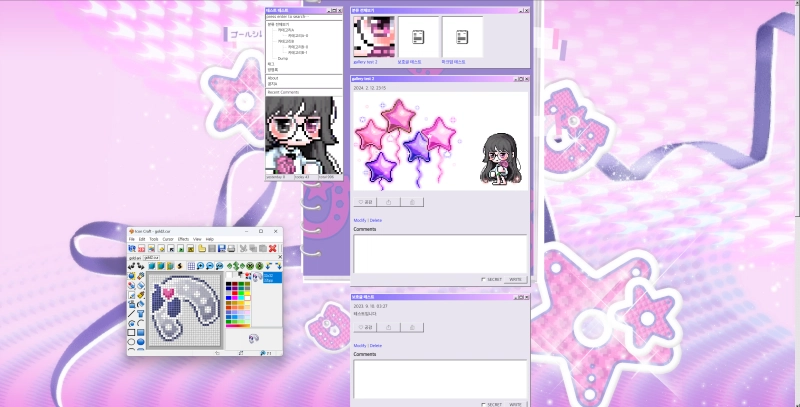Click the Save icon in Icon Craft toolbar
This screenshot has height=407, width=800.
(220, 248)
